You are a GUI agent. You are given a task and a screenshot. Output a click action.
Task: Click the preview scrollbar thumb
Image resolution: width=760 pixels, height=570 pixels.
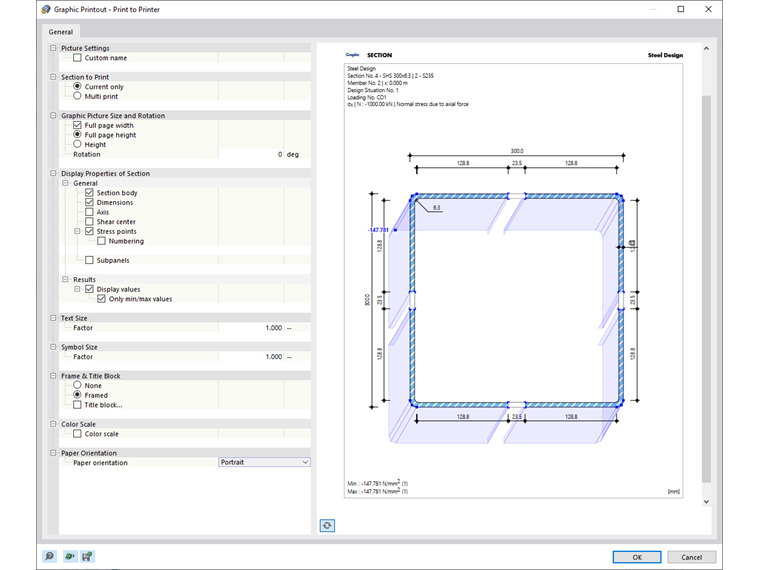coord(706,288)
